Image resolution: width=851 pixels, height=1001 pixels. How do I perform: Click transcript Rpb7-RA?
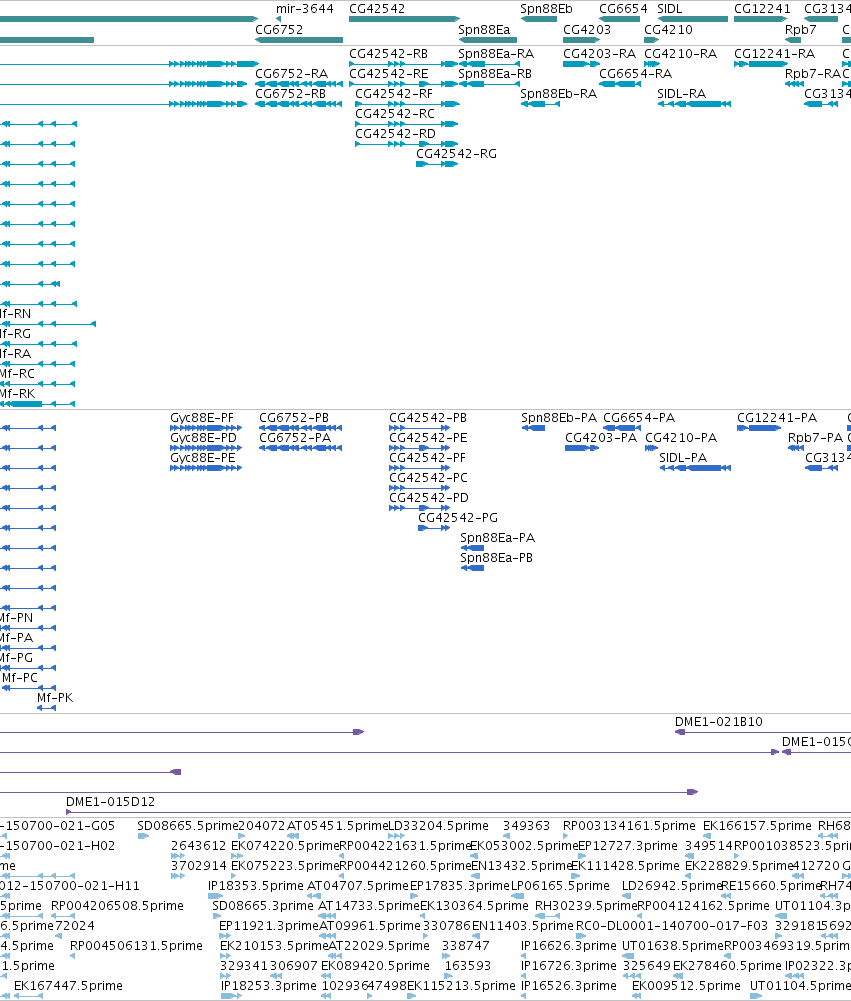pyautogui.click(x=794, y=84)
